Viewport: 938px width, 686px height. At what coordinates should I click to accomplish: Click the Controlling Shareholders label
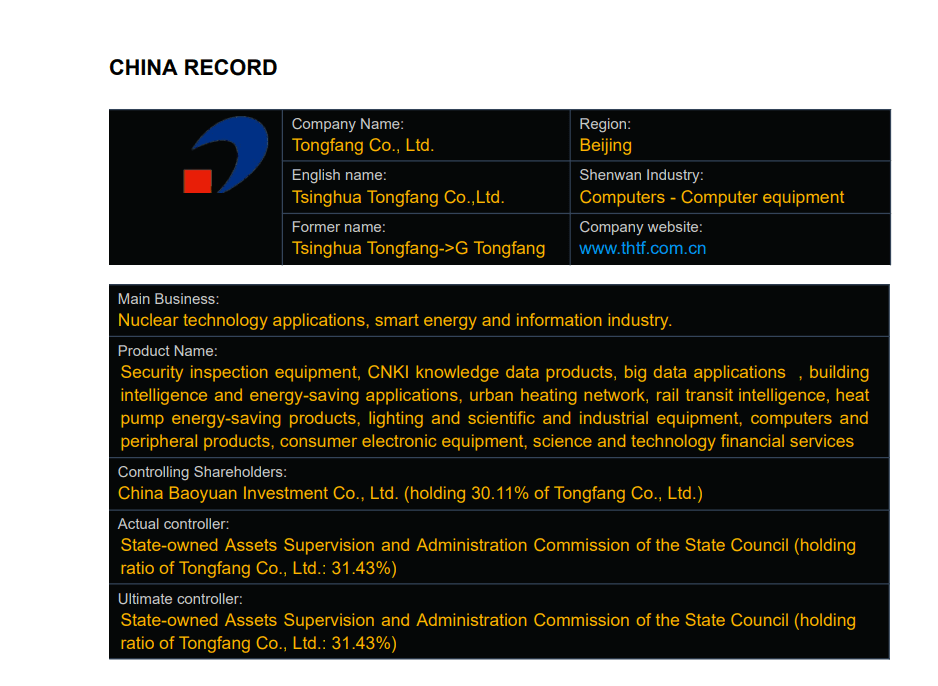tap(201, 472)
